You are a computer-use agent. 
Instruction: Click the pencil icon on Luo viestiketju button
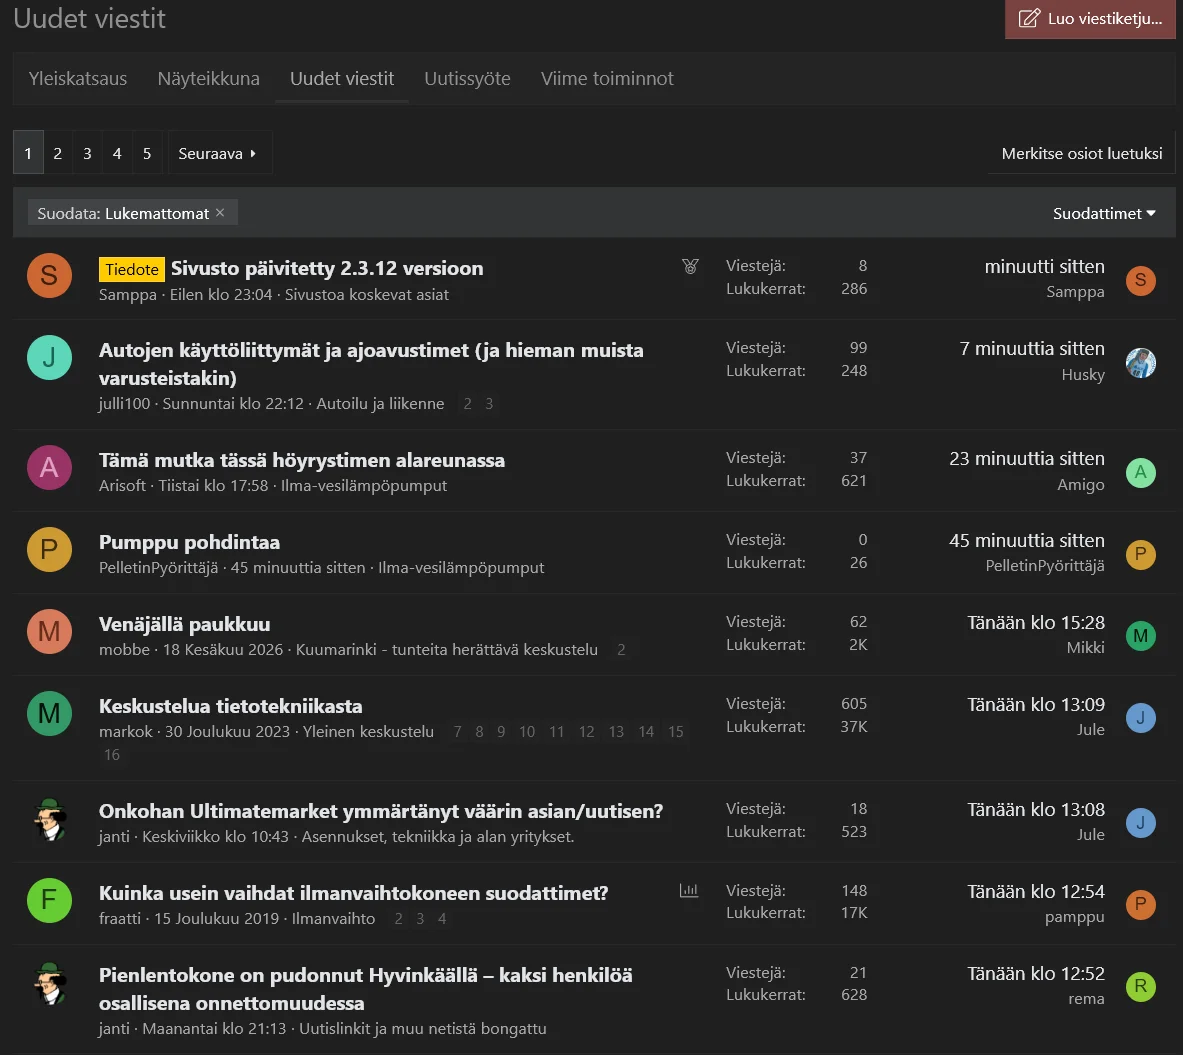(1028, 19)
